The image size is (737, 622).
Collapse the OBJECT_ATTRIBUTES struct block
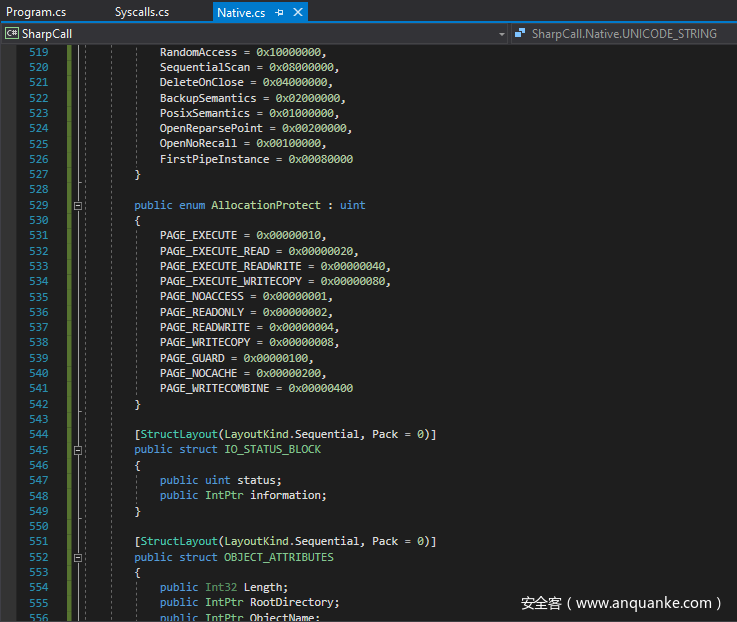tap(76, 557)
